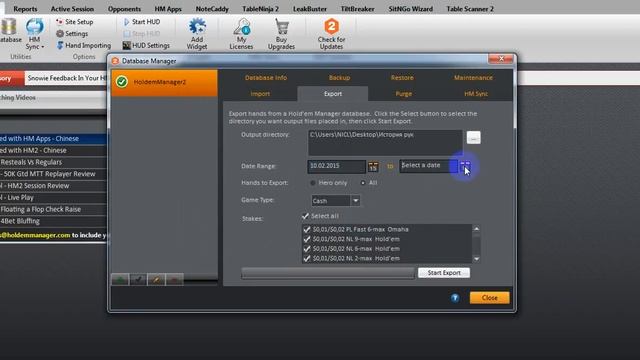Select 'HM2 Session Review' video row
This screenshot has width=640, height=360.
(x=53, y=186)
